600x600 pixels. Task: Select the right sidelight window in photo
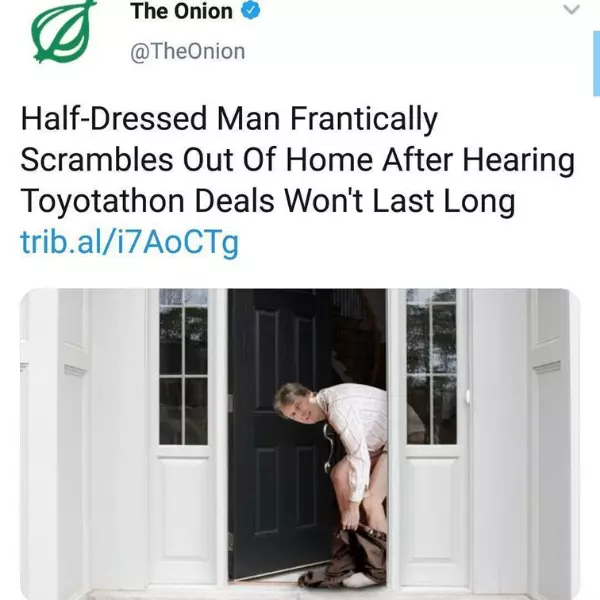tap(431, 367)
